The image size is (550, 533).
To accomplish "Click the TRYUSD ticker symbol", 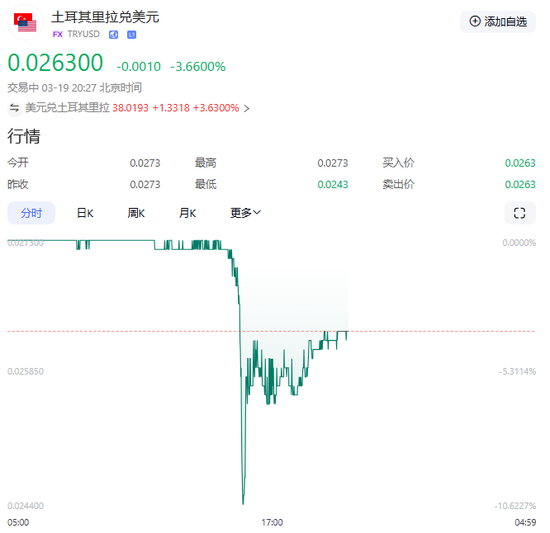I will click(x=83, y=34).
